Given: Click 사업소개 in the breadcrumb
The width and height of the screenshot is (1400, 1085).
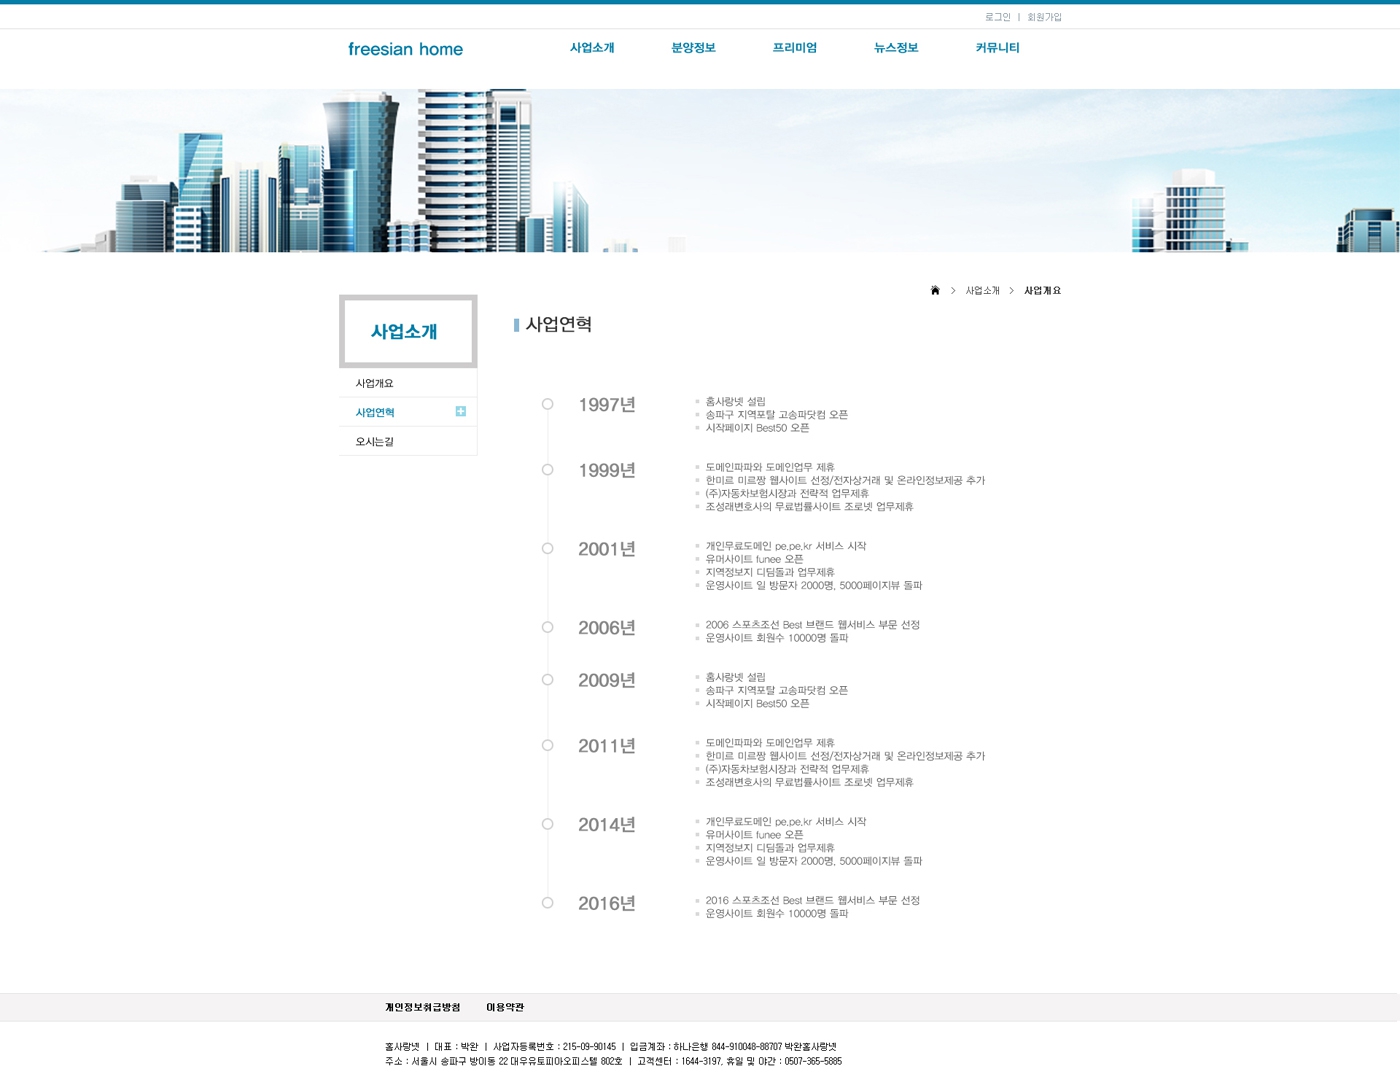Looking at the screenshot, I should (x=982, y=291).
